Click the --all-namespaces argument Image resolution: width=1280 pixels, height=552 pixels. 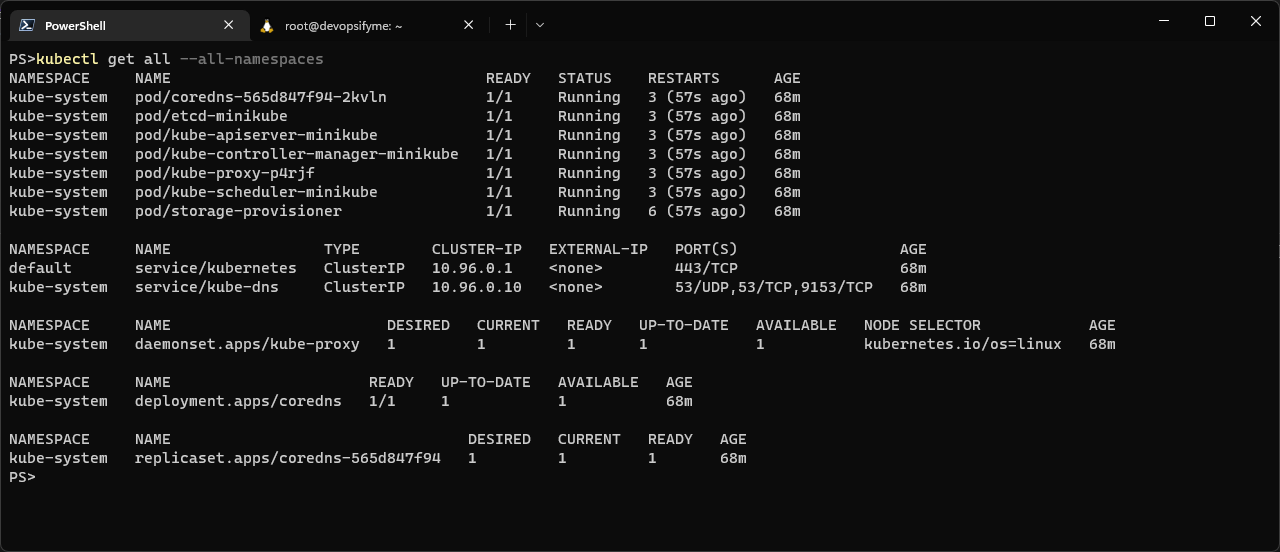click(x=251, y=59)
